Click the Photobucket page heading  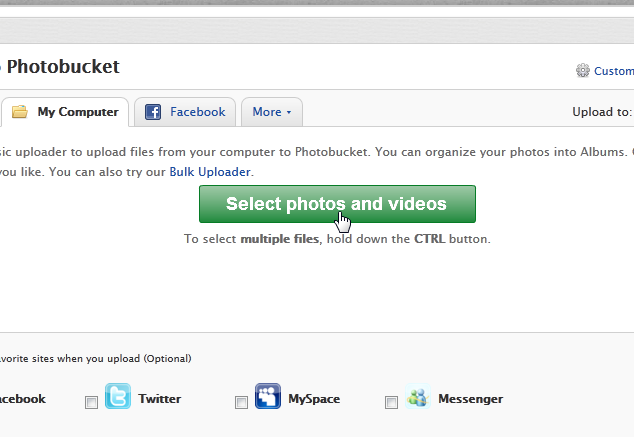click(x=63, y=67)
